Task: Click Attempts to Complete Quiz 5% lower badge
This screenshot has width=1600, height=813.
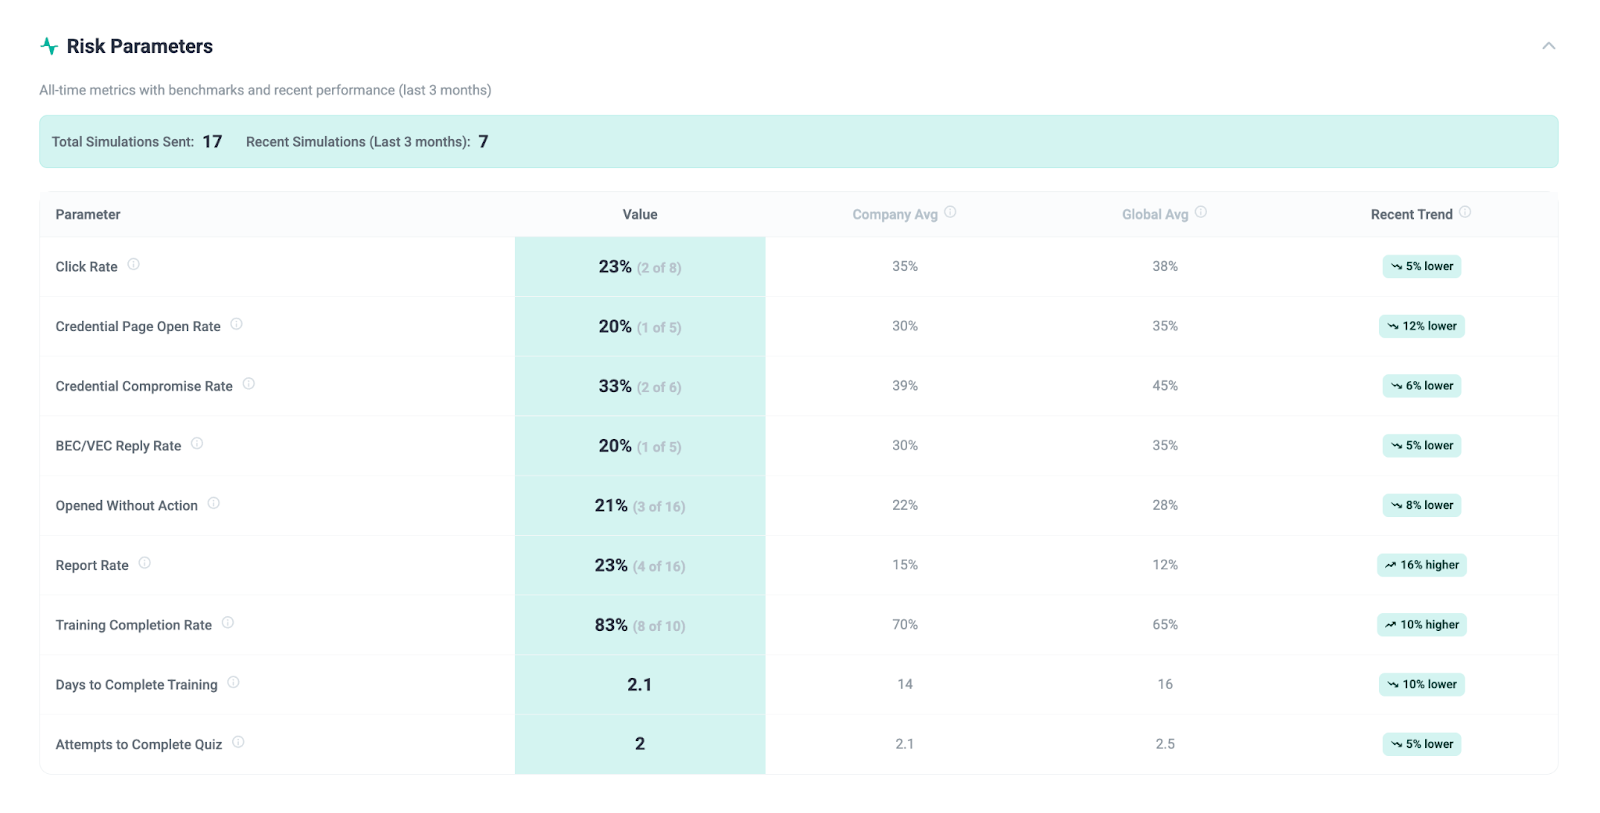Action: [1421, 744]
